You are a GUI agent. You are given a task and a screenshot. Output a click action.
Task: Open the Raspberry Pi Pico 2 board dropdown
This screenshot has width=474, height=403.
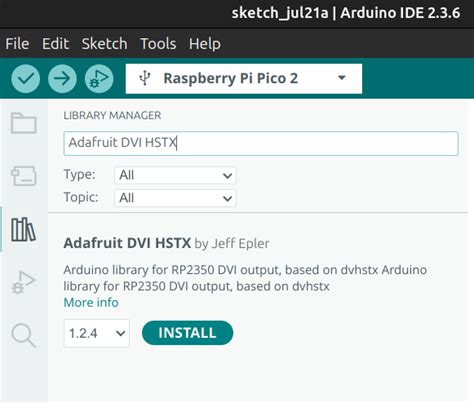pos(244,79)
